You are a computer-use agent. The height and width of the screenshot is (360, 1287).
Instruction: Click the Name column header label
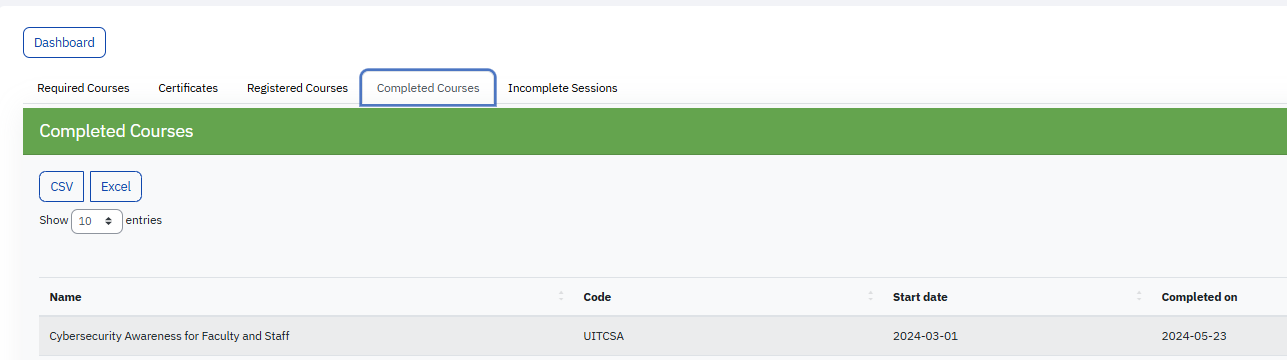66,297
